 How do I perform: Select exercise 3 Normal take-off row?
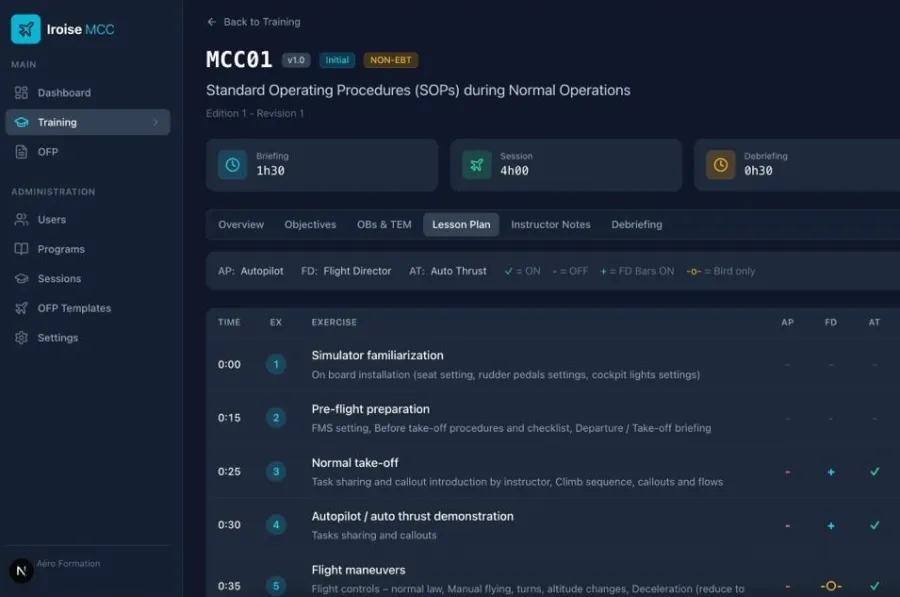pos(553,471)
